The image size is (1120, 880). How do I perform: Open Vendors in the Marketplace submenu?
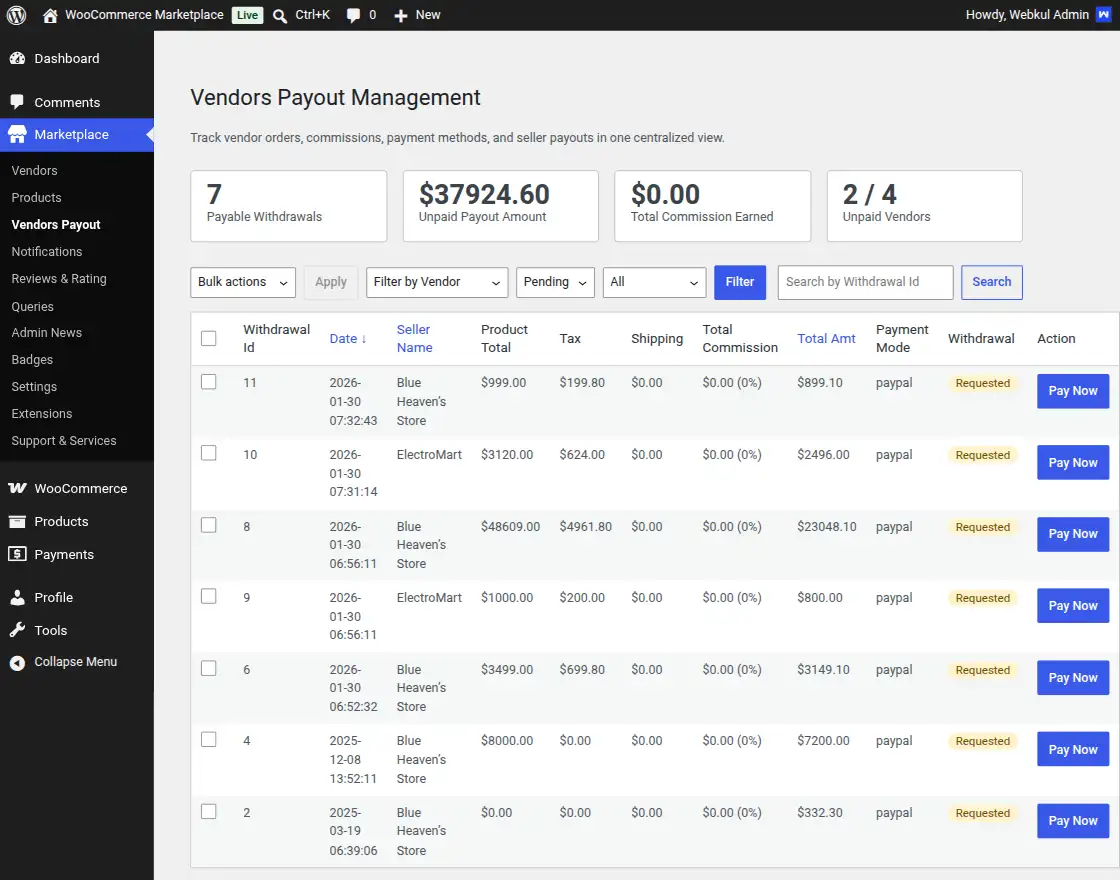(34, 171)
